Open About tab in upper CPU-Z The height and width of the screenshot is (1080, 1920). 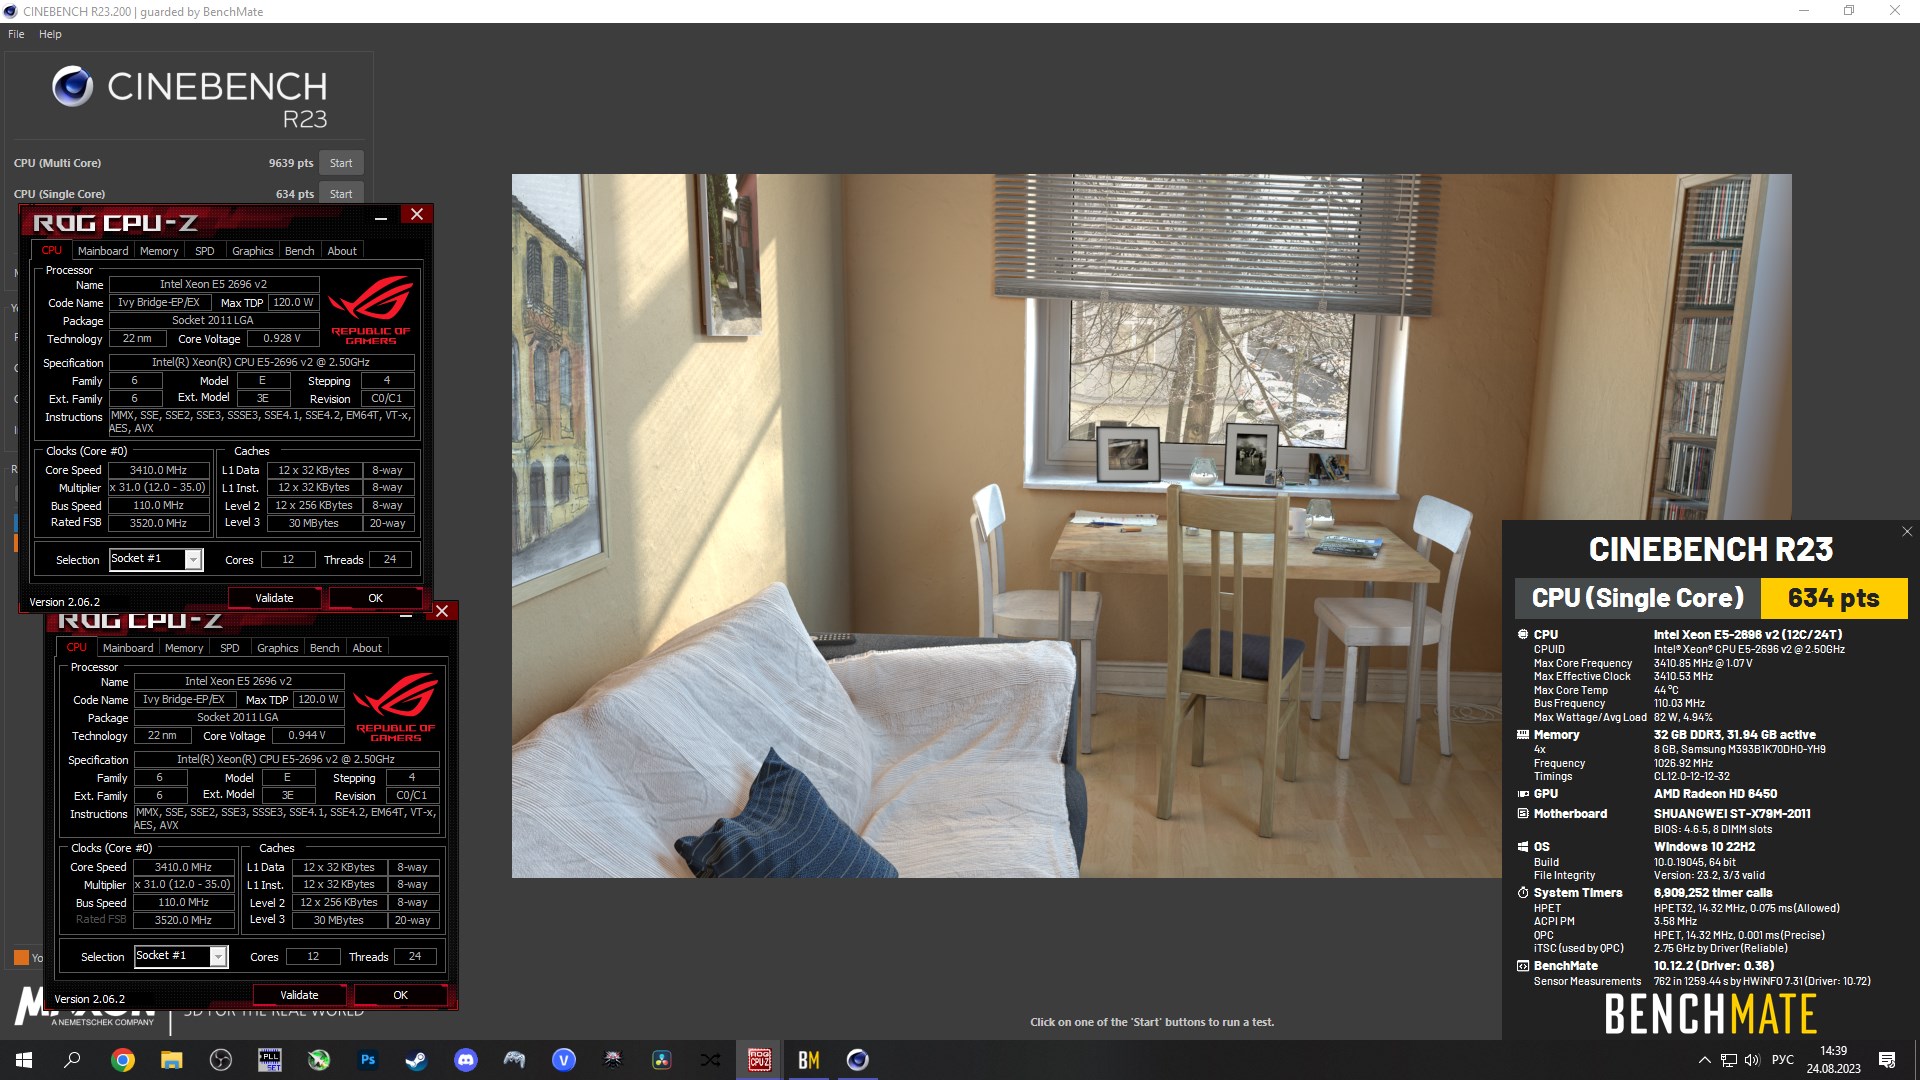coord(342,251)
